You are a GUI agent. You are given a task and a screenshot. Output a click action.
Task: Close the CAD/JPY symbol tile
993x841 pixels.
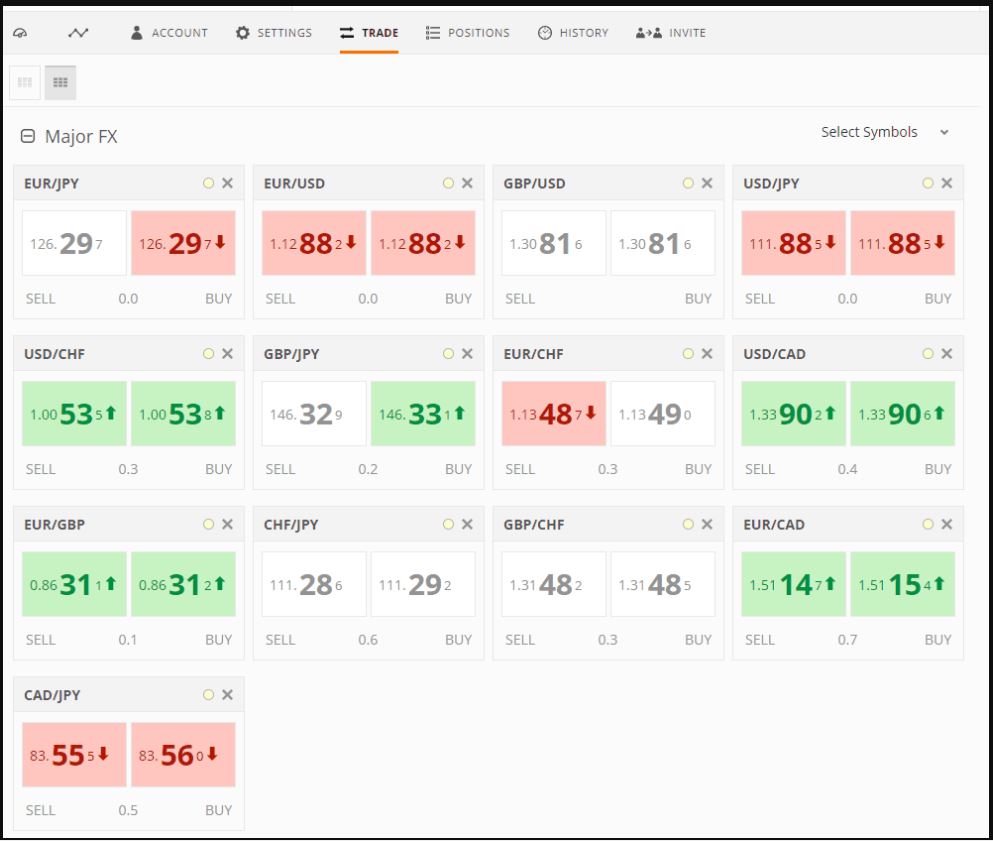pyautogui.click(x=227, y=695)
